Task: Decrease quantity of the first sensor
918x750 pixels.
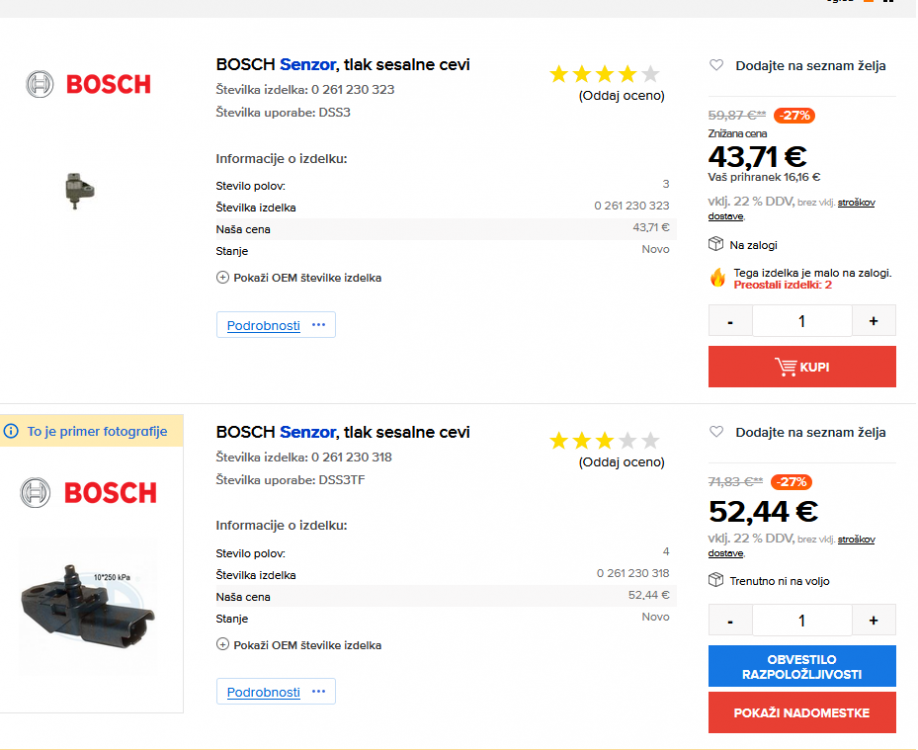Action: [731, 321]
